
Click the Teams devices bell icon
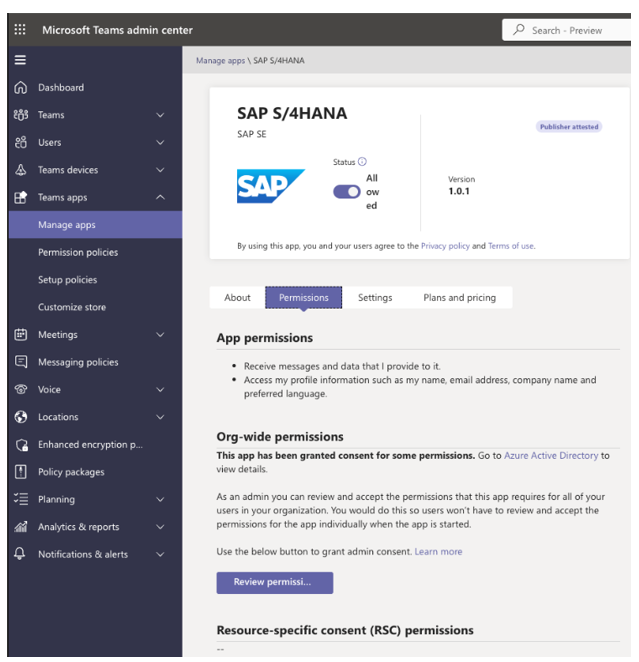coord(21,170)
